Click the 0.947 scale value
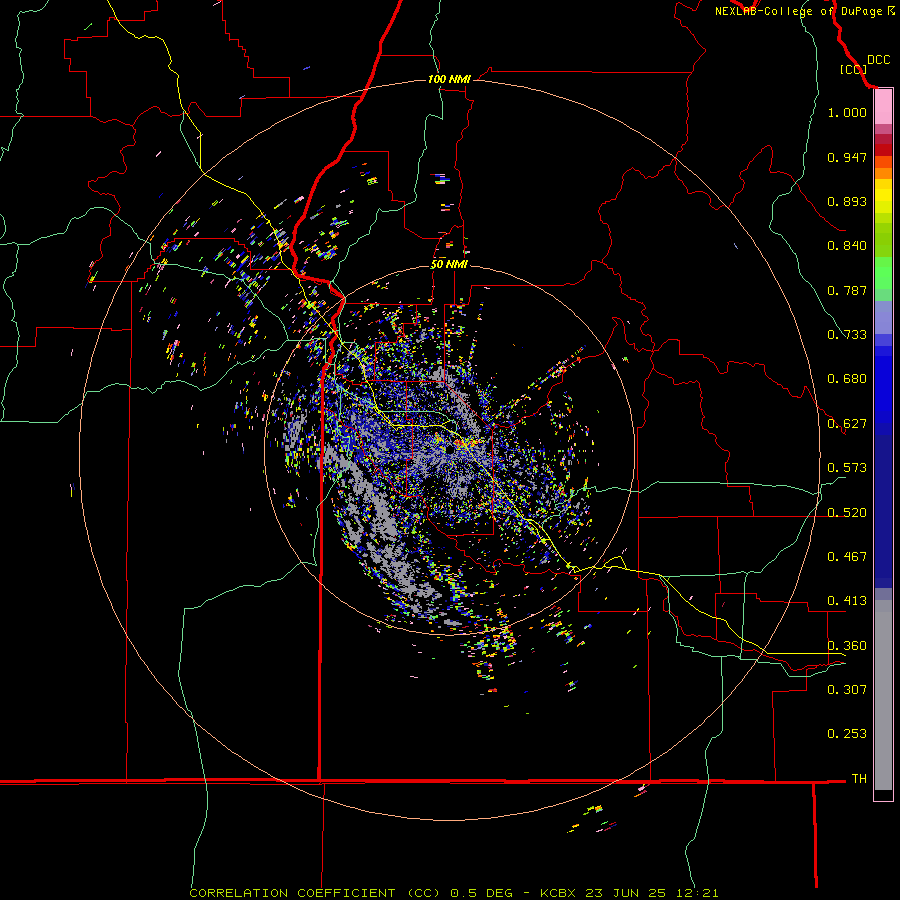 point(847,157)
